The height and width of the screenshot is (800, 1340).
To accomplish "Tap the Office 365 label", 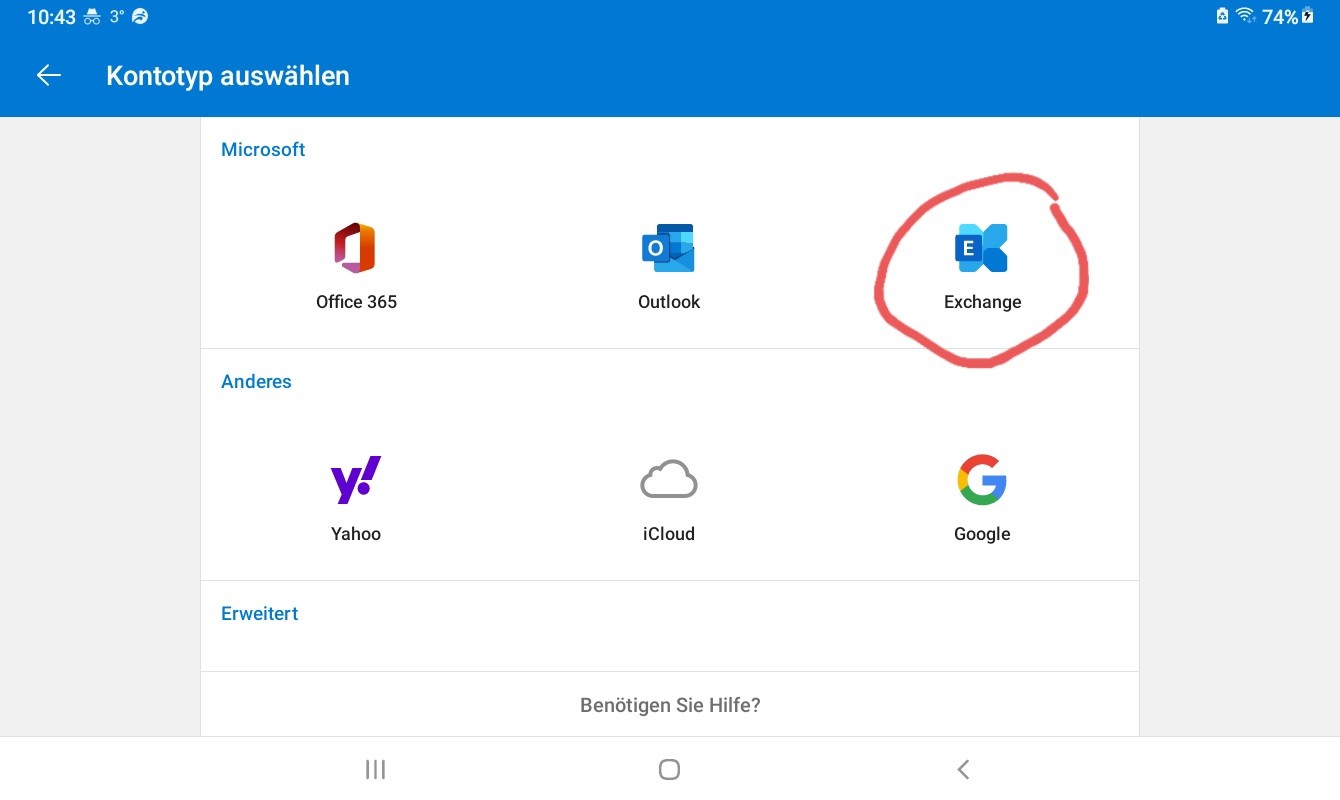I will [356, 301].
